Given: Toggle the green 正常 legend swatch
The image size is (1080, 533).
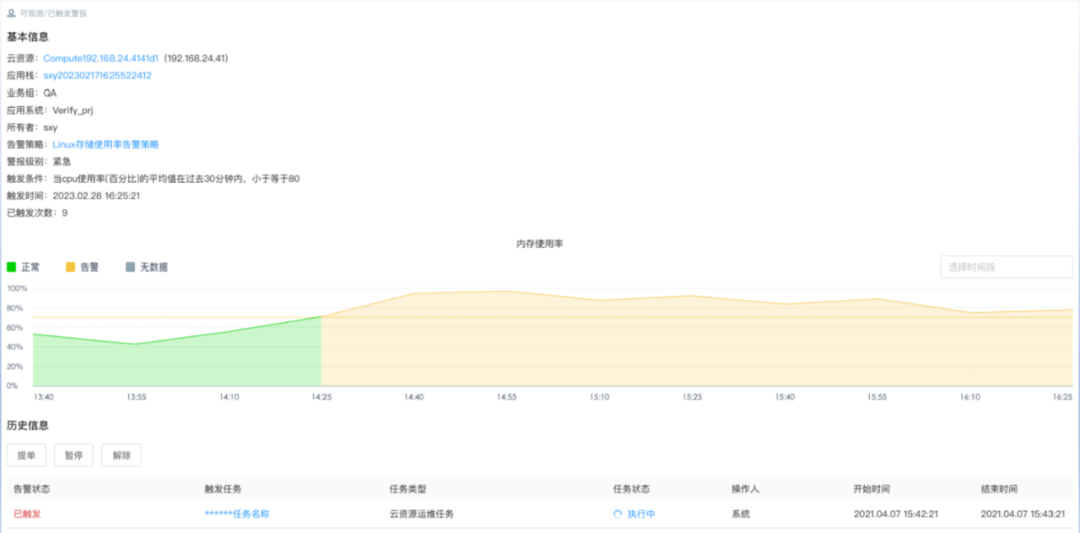Looking at the screenshot, I should tap(11, 267).
